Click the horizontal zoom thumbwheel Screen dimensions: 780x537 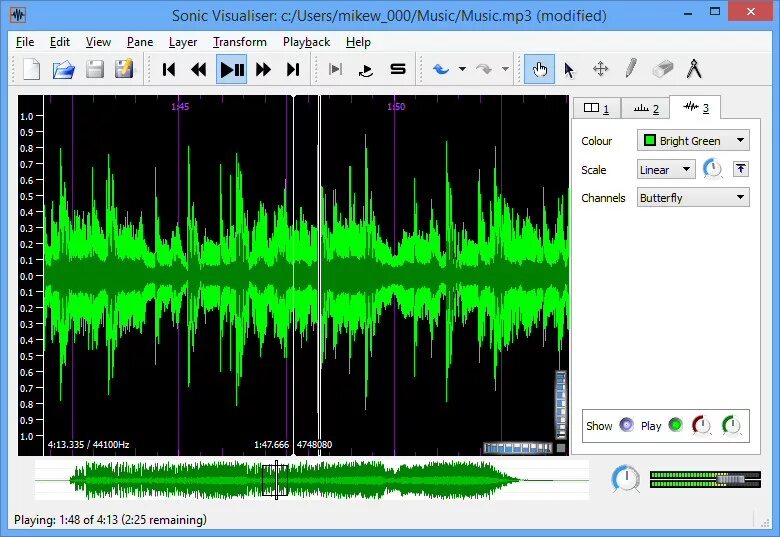518,448
